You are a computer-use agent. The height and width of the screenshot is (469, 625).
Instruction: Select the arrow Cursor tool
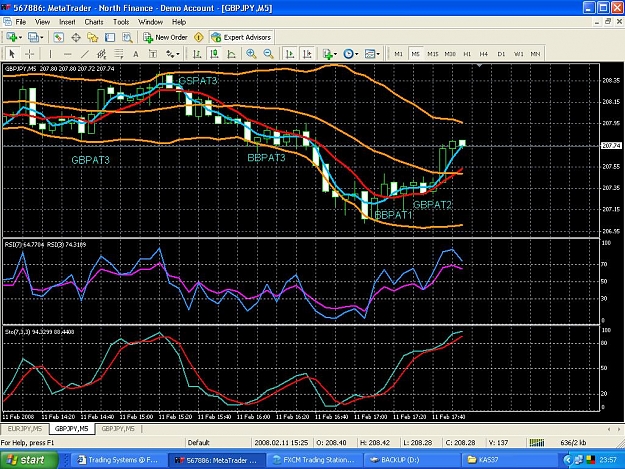tap(12, 54)
